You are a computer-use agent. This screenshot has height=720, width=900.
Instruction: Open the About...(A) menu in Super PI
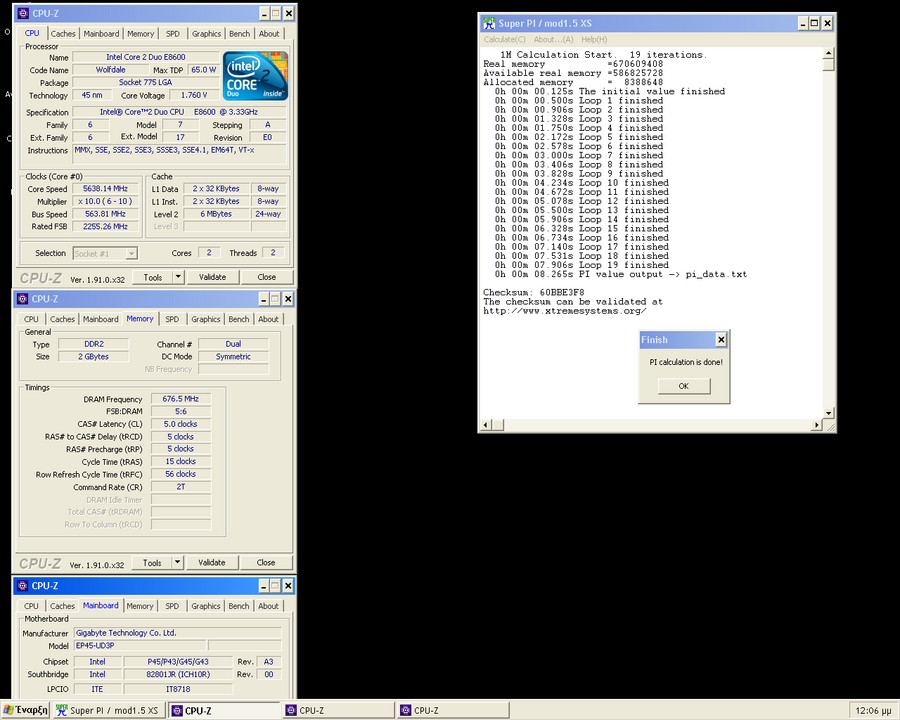pyautogui.click(x=553, y=40)
